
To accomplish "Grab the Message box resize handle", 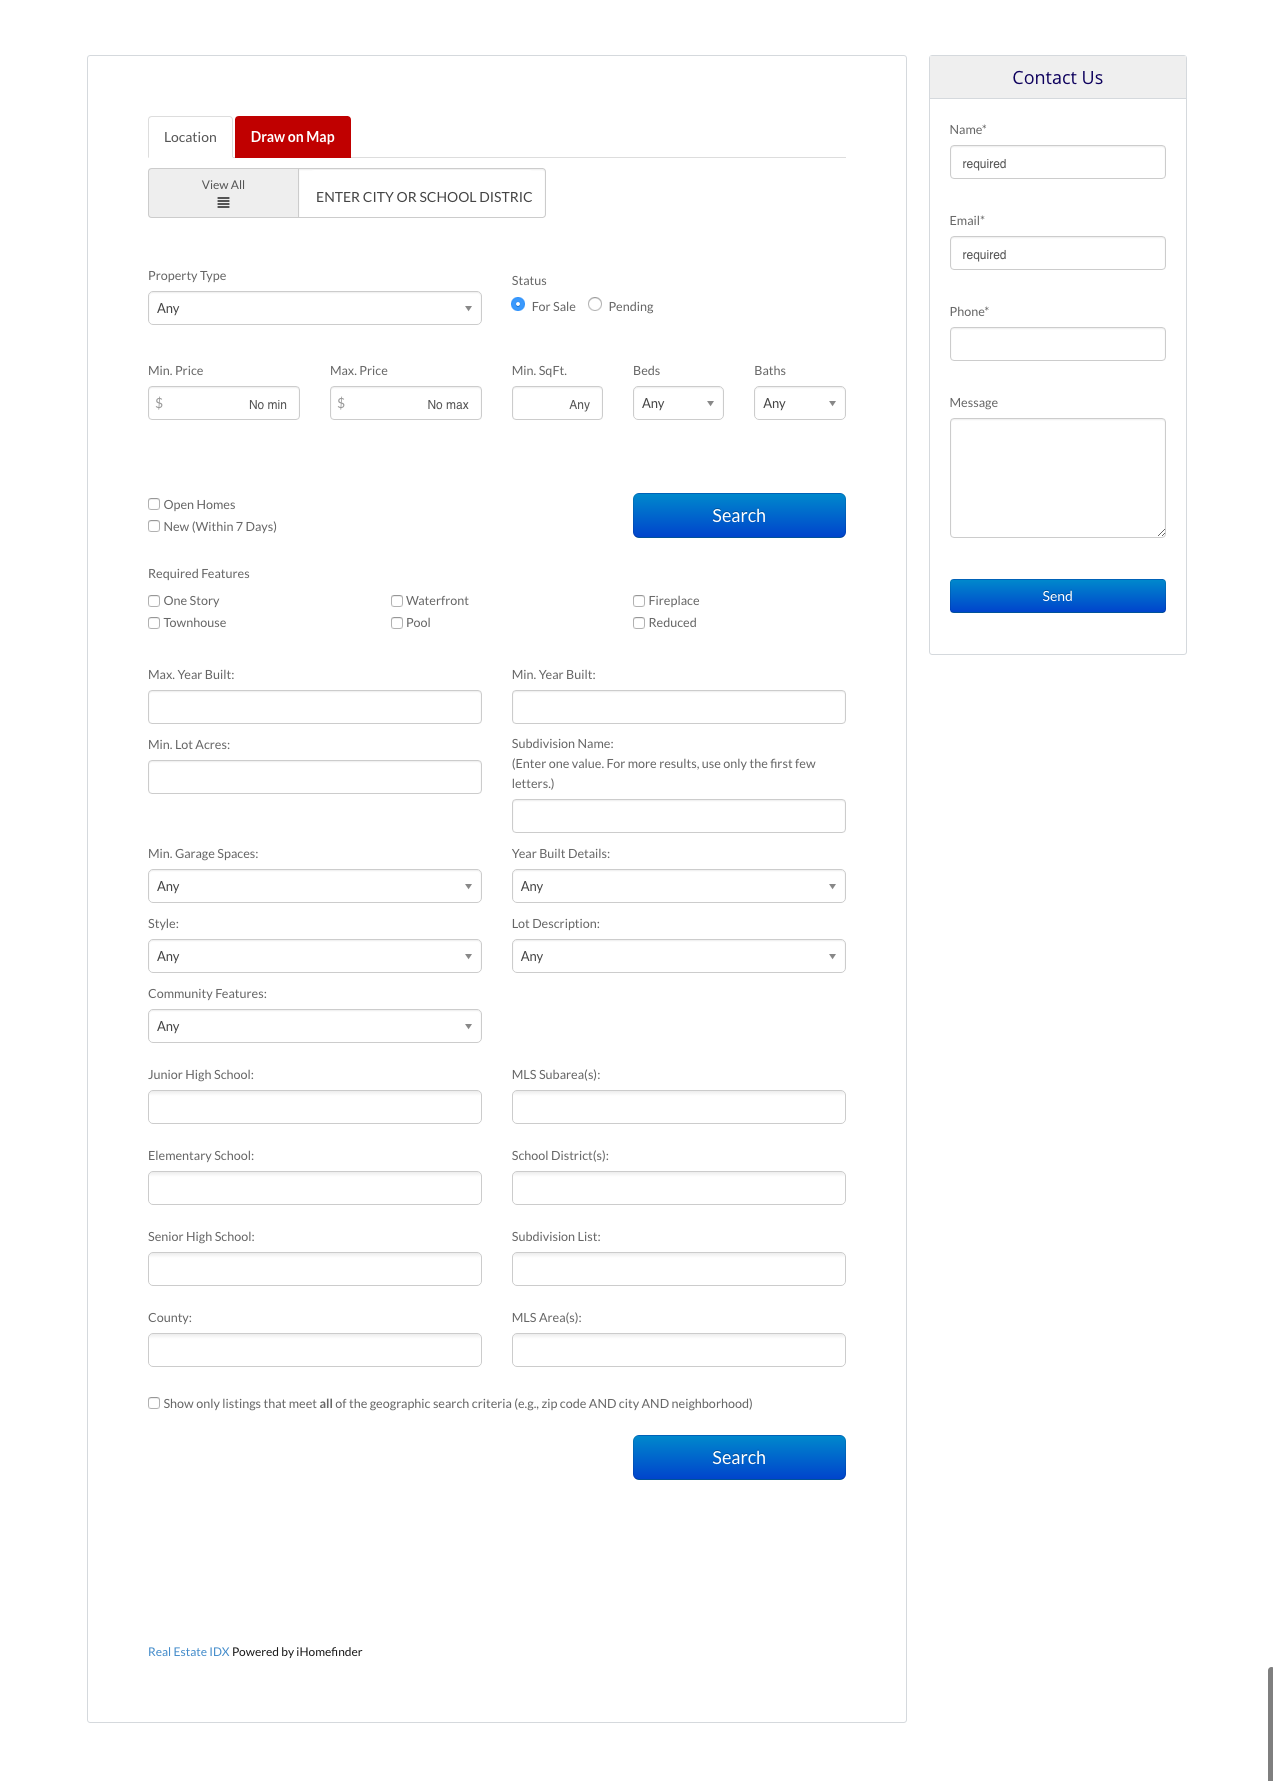I will 1160,532.
